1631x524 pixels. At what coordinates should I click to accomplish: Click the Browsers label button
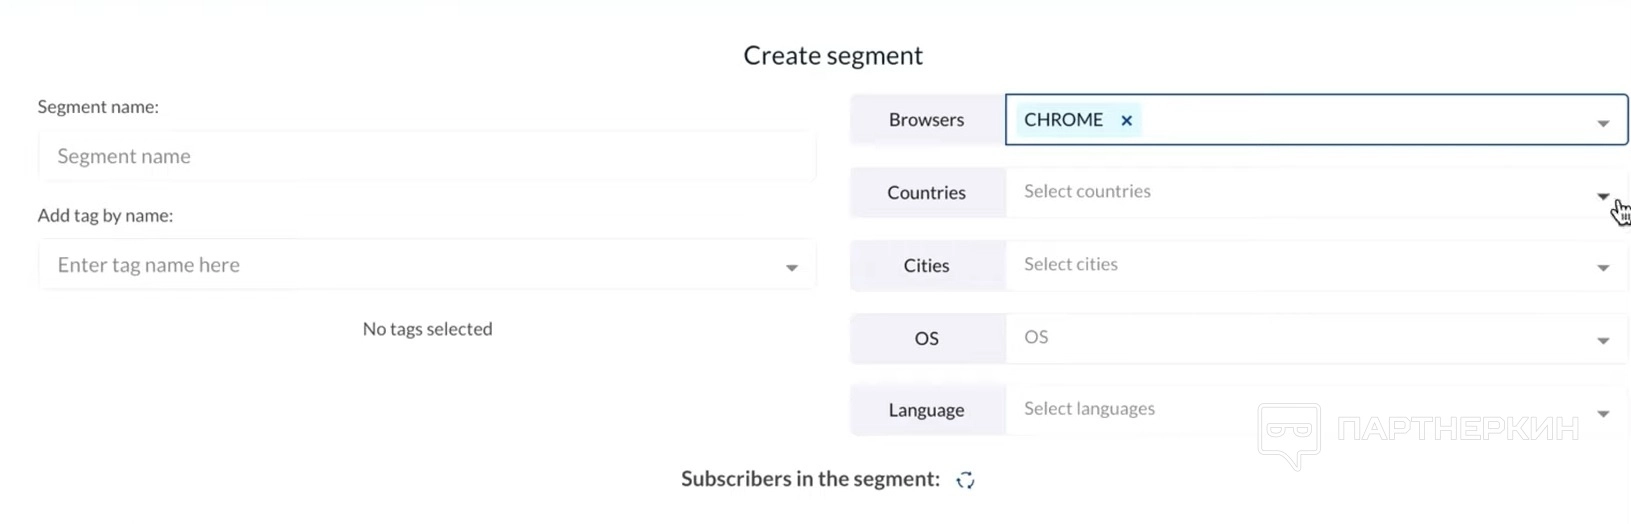pyautogui.click(x=927, y=120)
